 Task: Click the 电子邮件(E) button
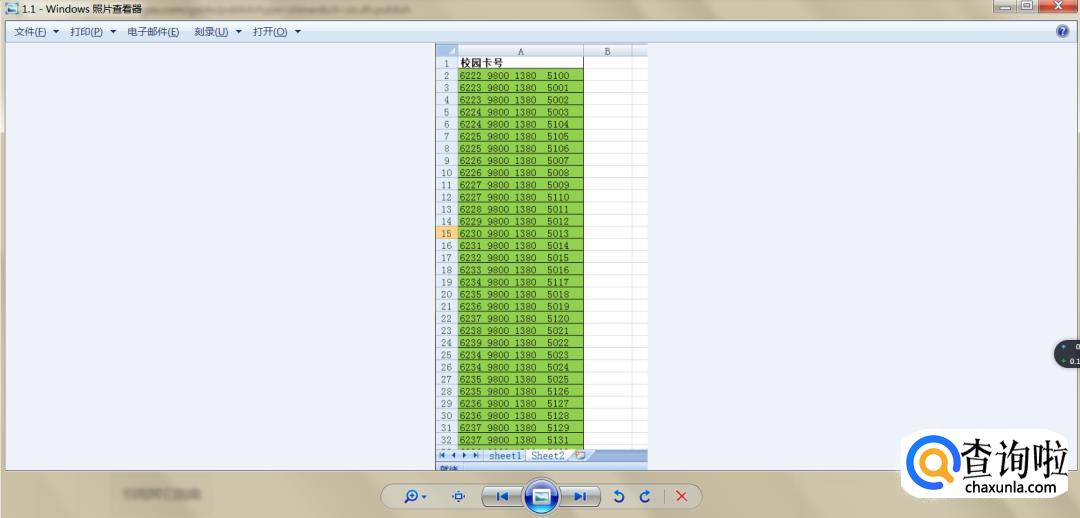153,32
